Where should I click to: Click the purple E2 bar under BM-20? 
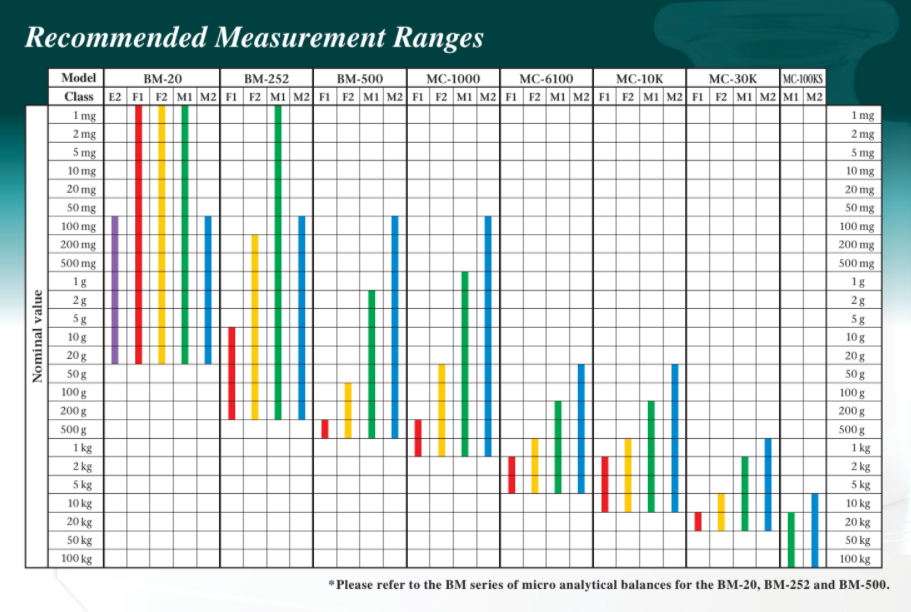[115, 290]
